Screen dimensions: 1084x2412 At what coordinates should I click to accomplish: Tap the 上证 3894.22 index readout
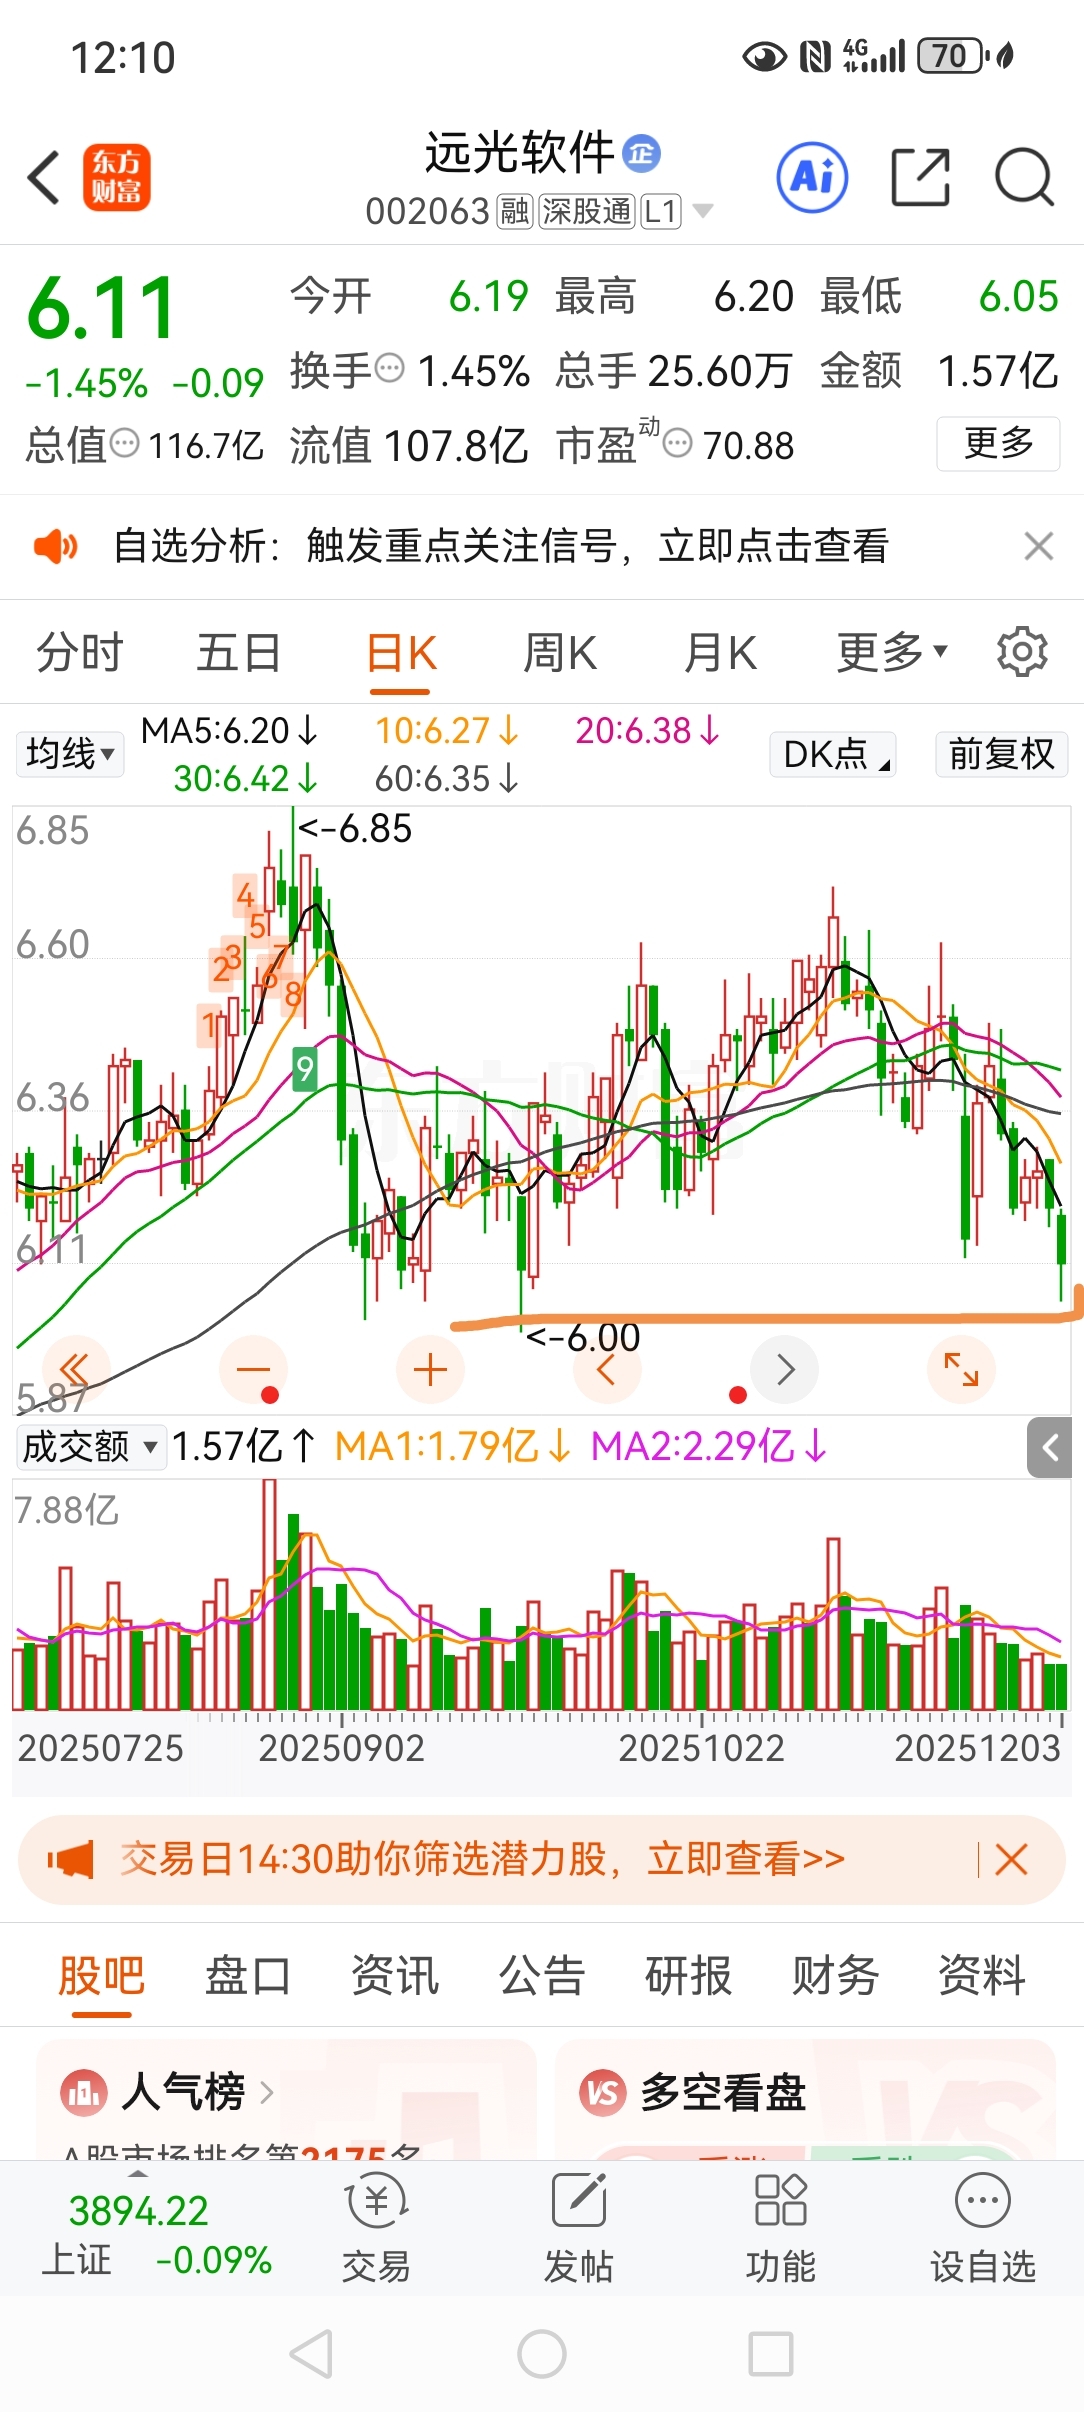pos(139,2211)
